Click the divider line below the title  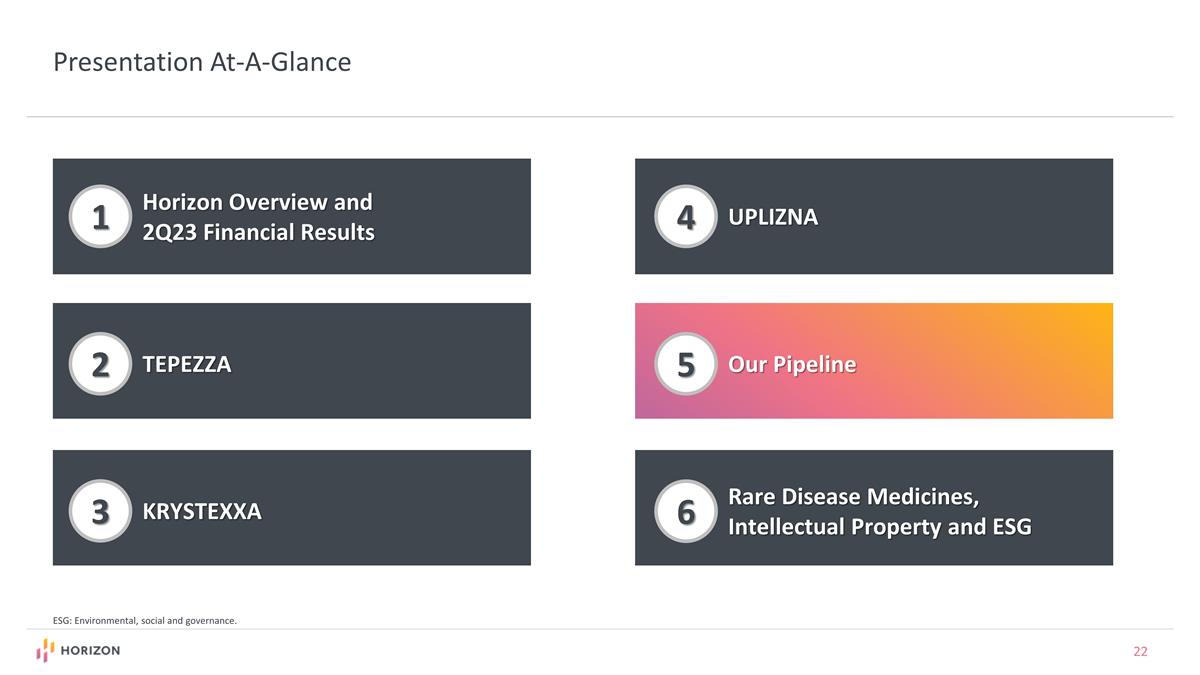[600, 117]
